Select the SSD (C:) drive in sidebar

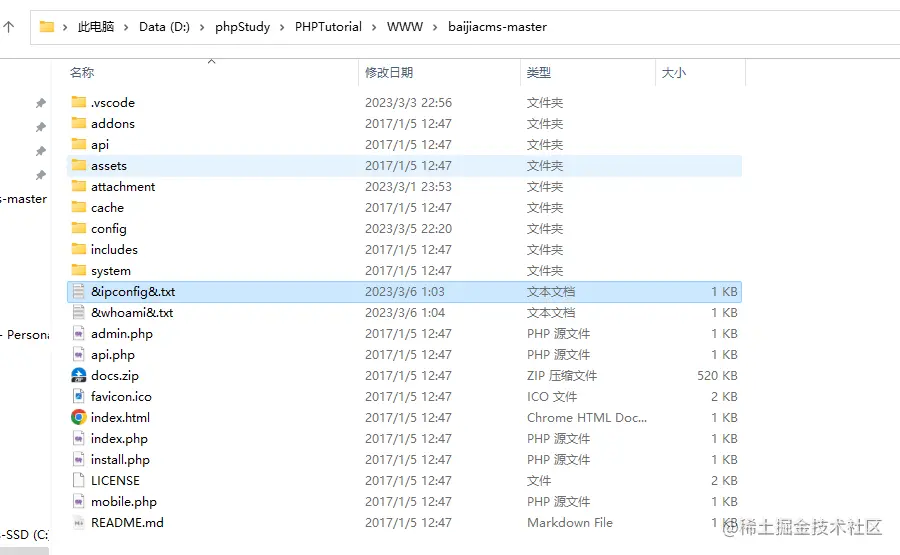(25, 534)
